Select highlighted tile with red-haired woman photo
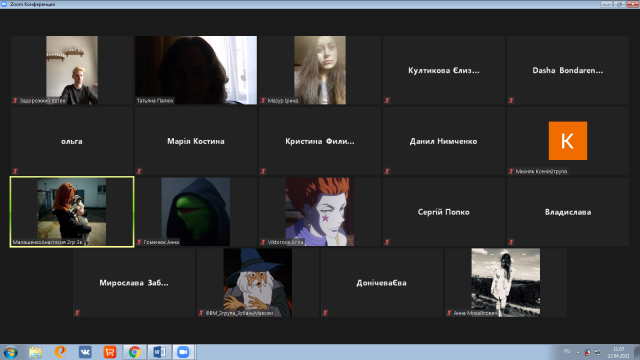 (72, 212)
